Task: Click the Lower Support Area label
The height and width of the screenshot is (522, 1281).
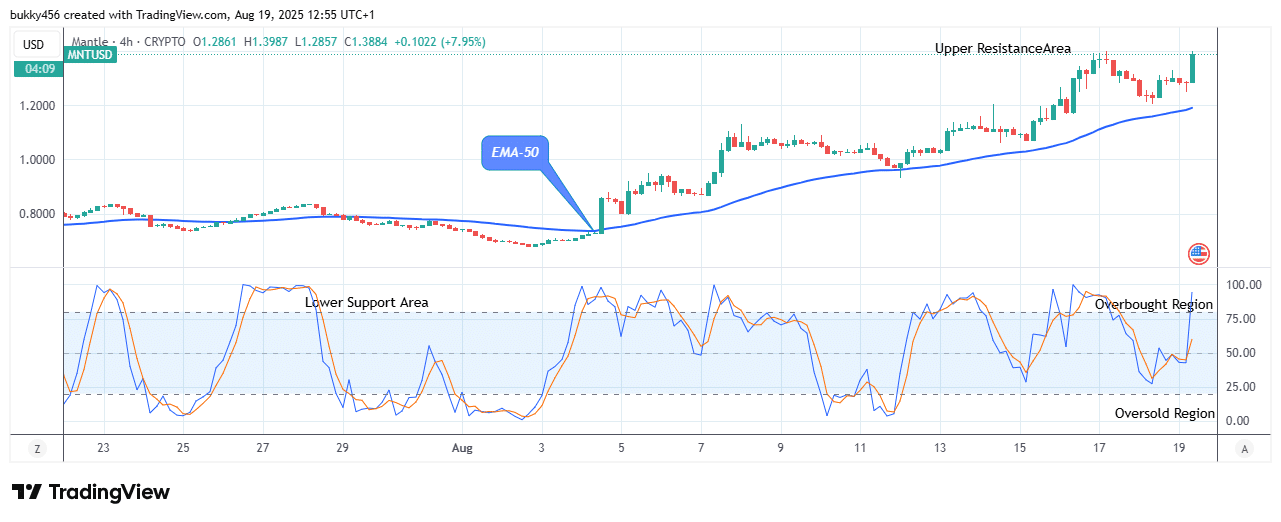Action: tap(367, 302)
